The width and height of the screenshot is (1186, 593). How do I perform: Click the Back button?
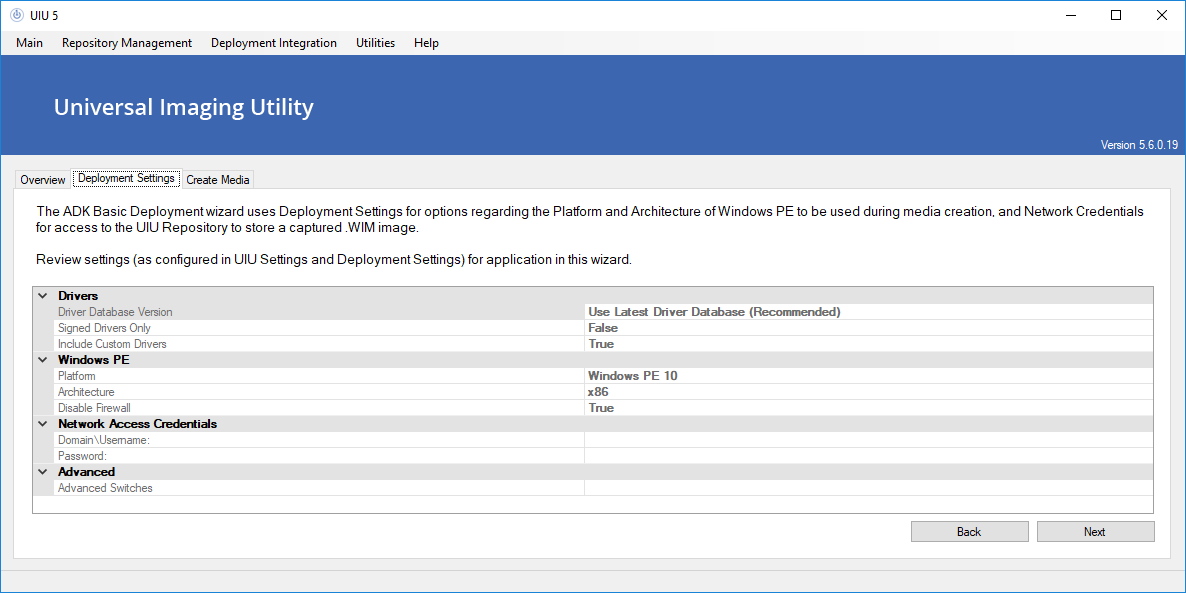pyautogui.click(x=969, y=532)
